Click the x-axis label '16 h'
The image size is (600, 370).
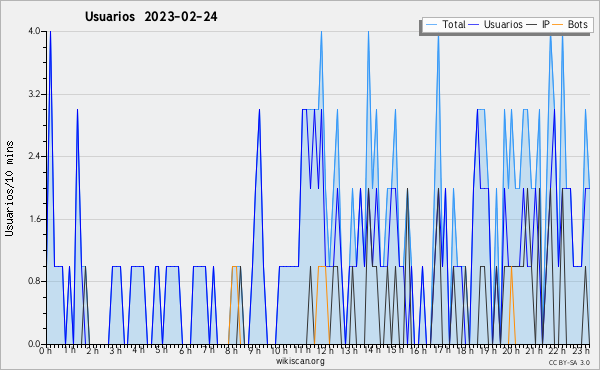coord(418,351)
